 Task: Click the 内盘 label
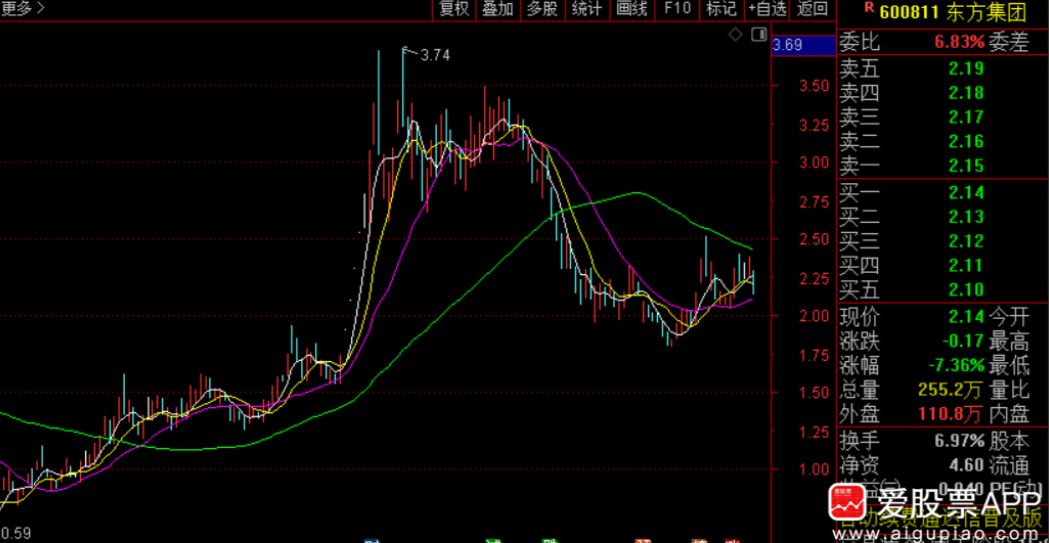(x=1009, y=415)
